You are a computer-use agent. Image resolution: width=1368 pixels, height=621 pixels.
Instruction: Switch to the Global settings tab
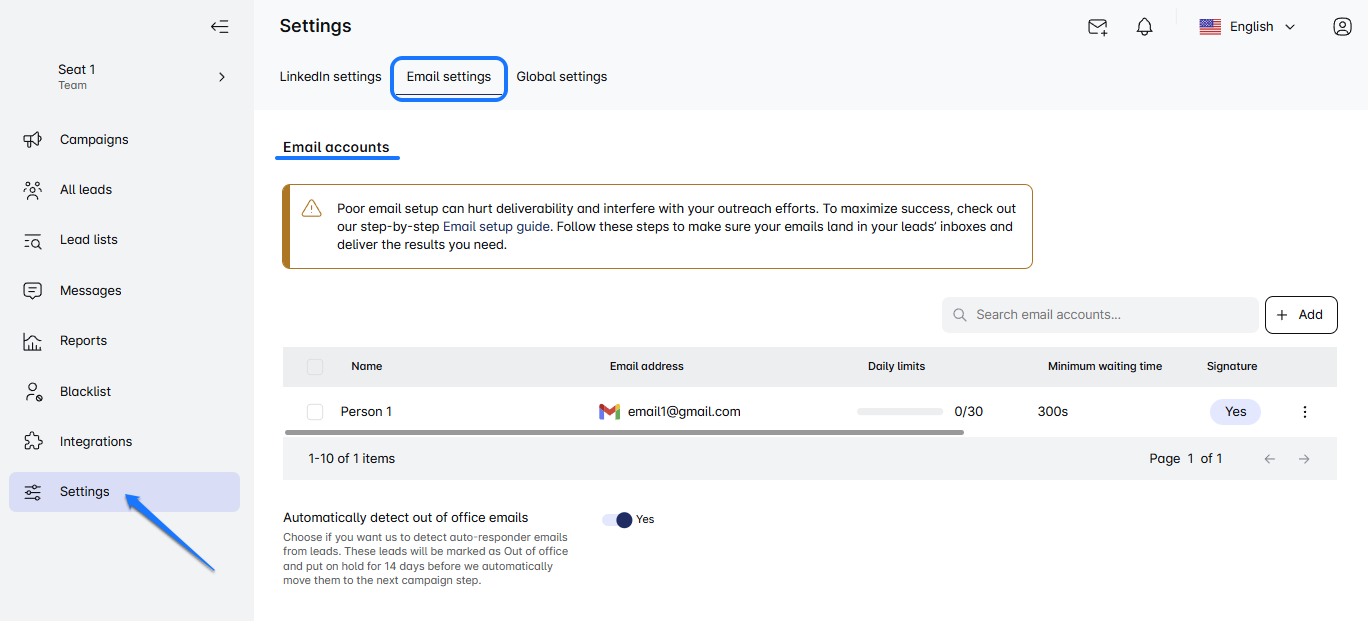[x=561, y=77]
